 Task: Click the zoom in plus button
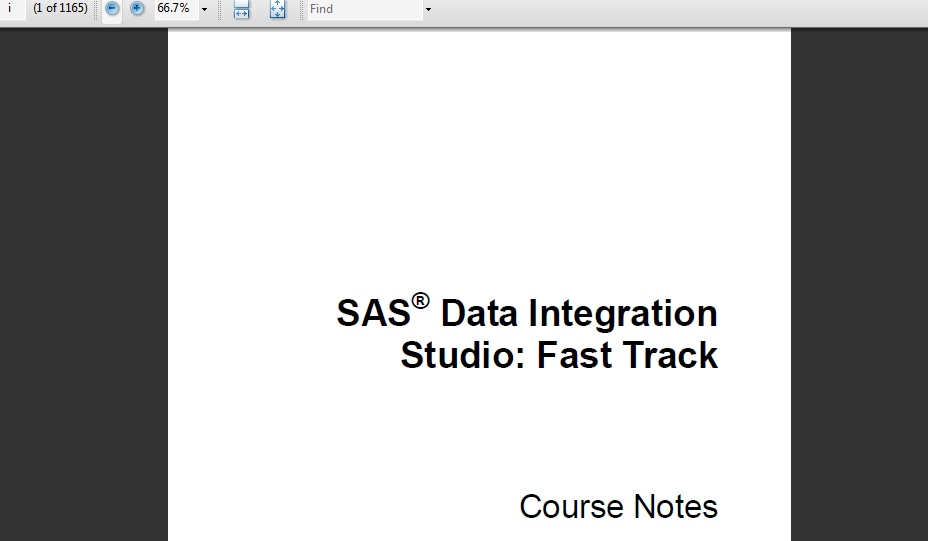click(137, 8)
